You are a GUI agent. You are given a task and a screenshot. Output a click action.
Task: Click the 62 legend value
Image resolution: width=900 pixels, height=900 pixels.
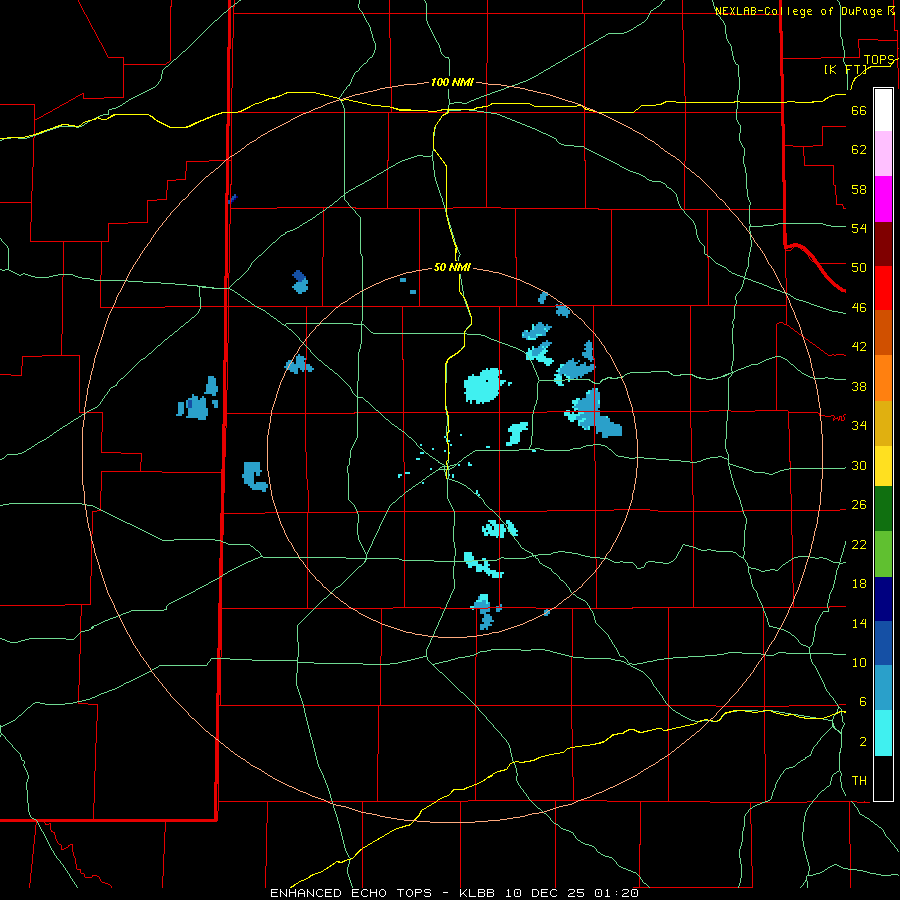click(x=859, y=150)
